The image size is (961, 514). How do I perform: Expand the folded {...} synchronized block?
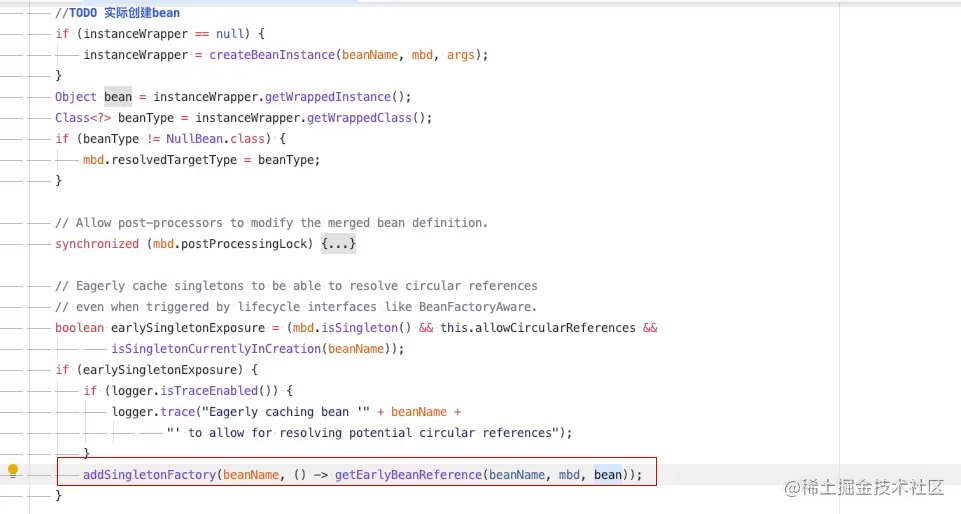click(x=338, y=244)
